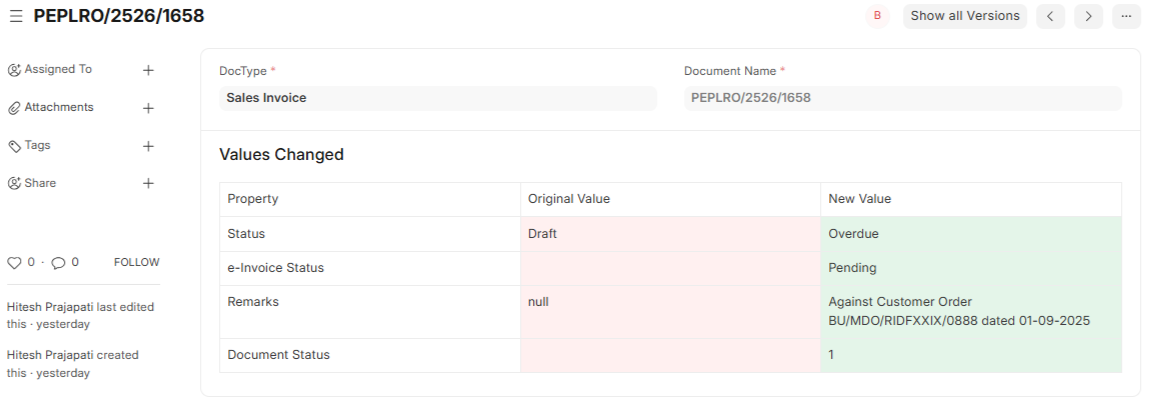
Task: Open the three-dot more options menu
Action: [x=1126, y=16]
